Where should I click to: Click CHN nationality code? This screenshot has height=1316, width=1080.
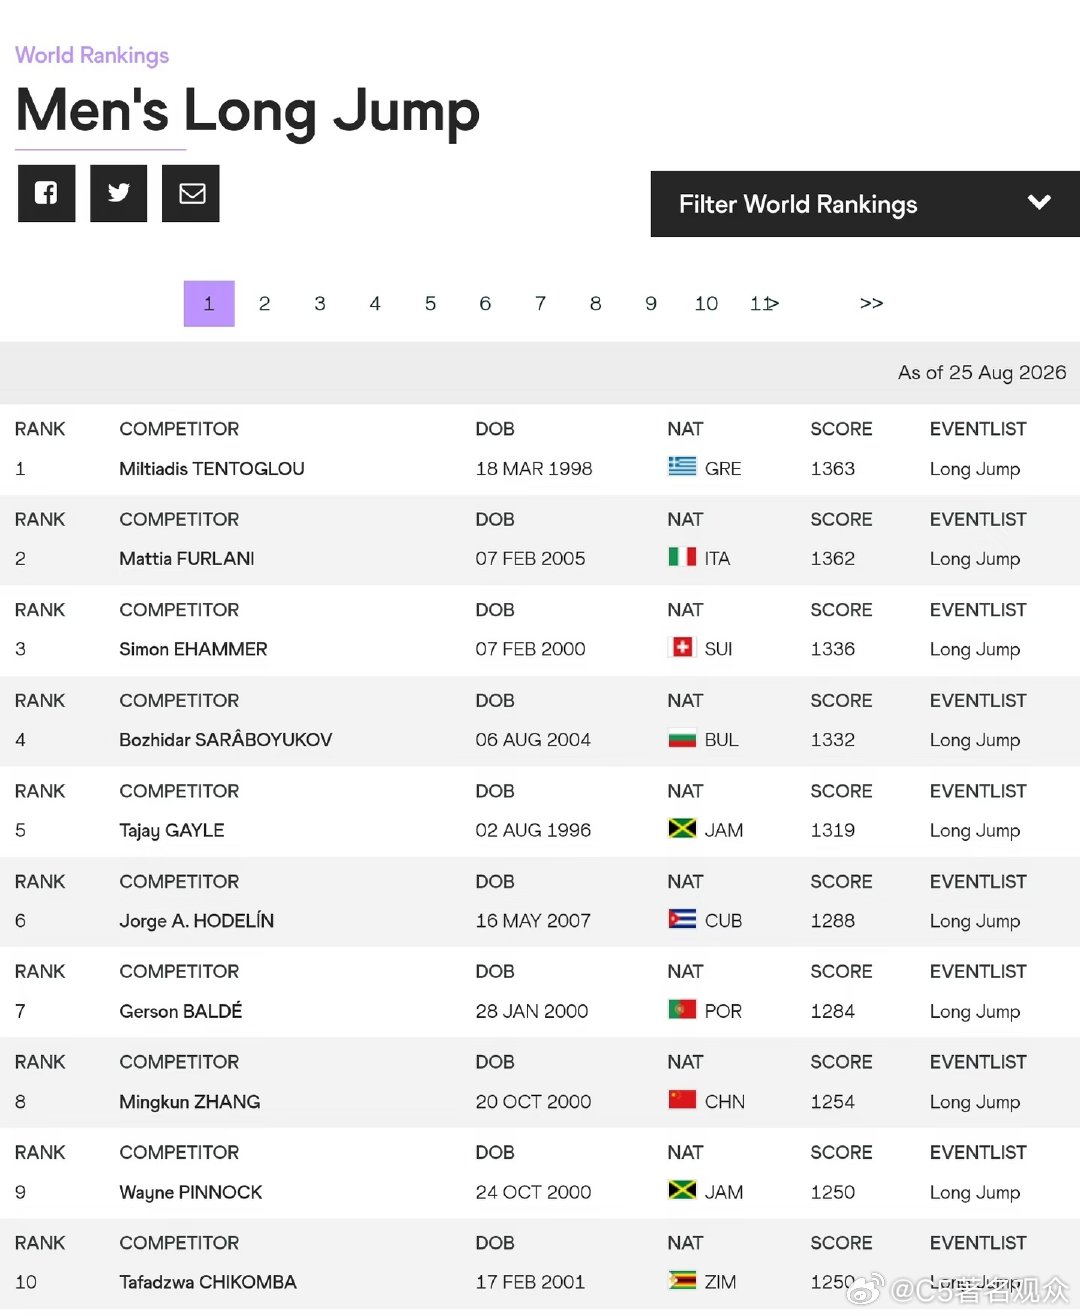[x=725, y=1102]
